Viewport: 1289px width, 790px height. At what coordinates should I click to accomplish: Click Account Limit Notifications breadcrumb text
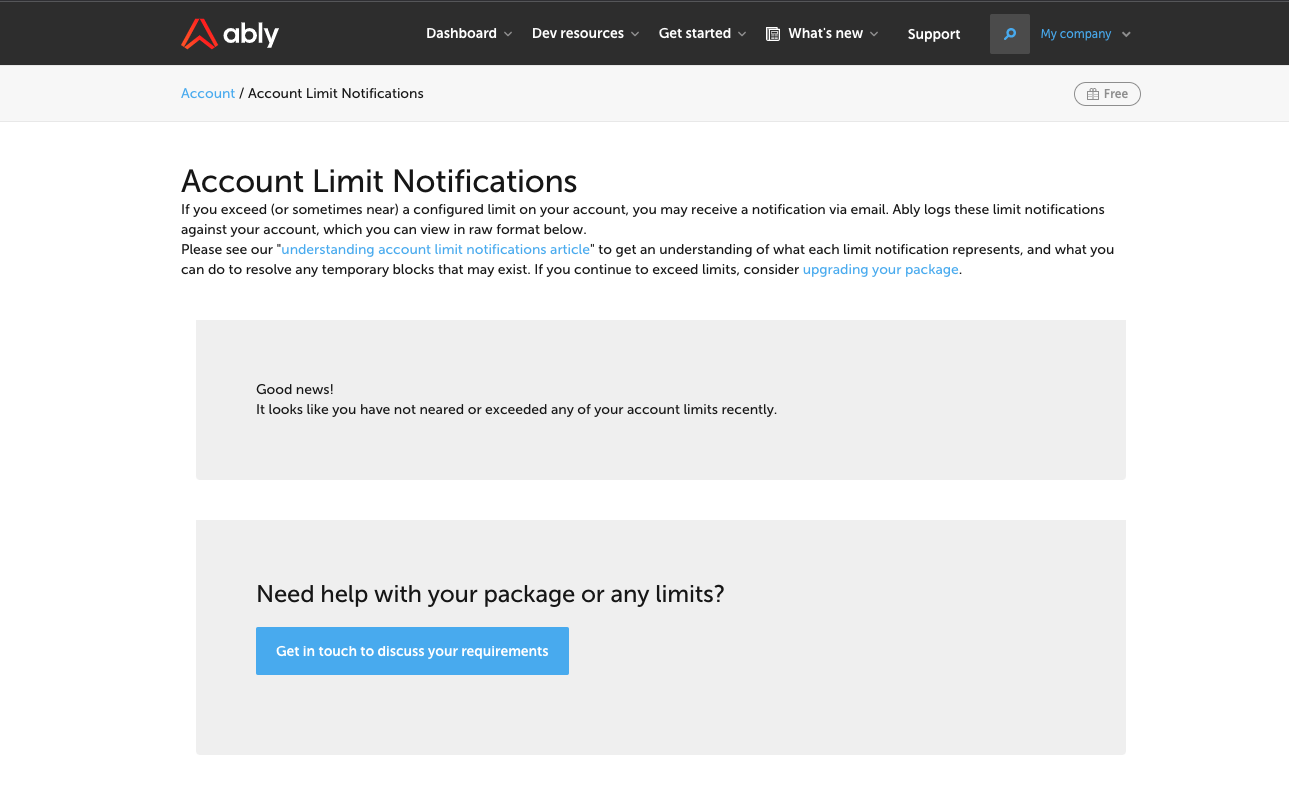(336, 93)
